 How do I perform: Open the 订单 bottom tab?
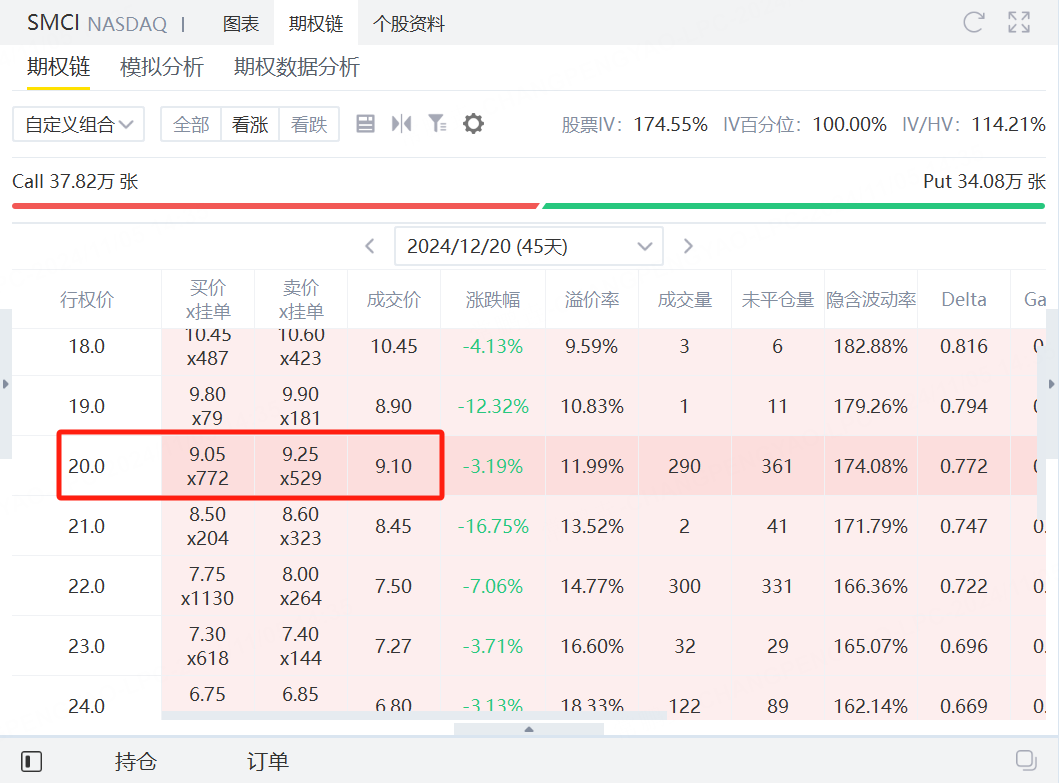tap(268, 761)
